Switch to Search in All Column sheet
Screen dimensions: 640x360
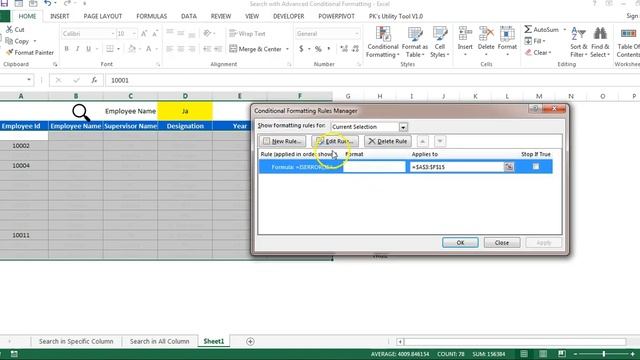pyautogui.click(x=159, y=341)
